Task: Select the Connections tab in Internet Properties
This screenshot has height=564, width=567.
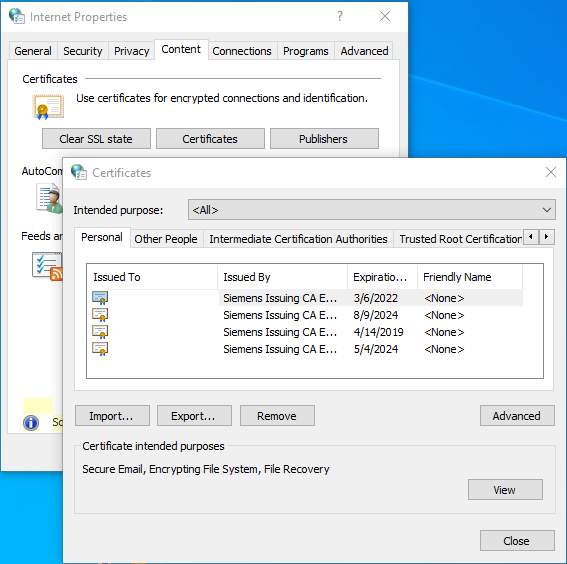Action: coord(242,51)
